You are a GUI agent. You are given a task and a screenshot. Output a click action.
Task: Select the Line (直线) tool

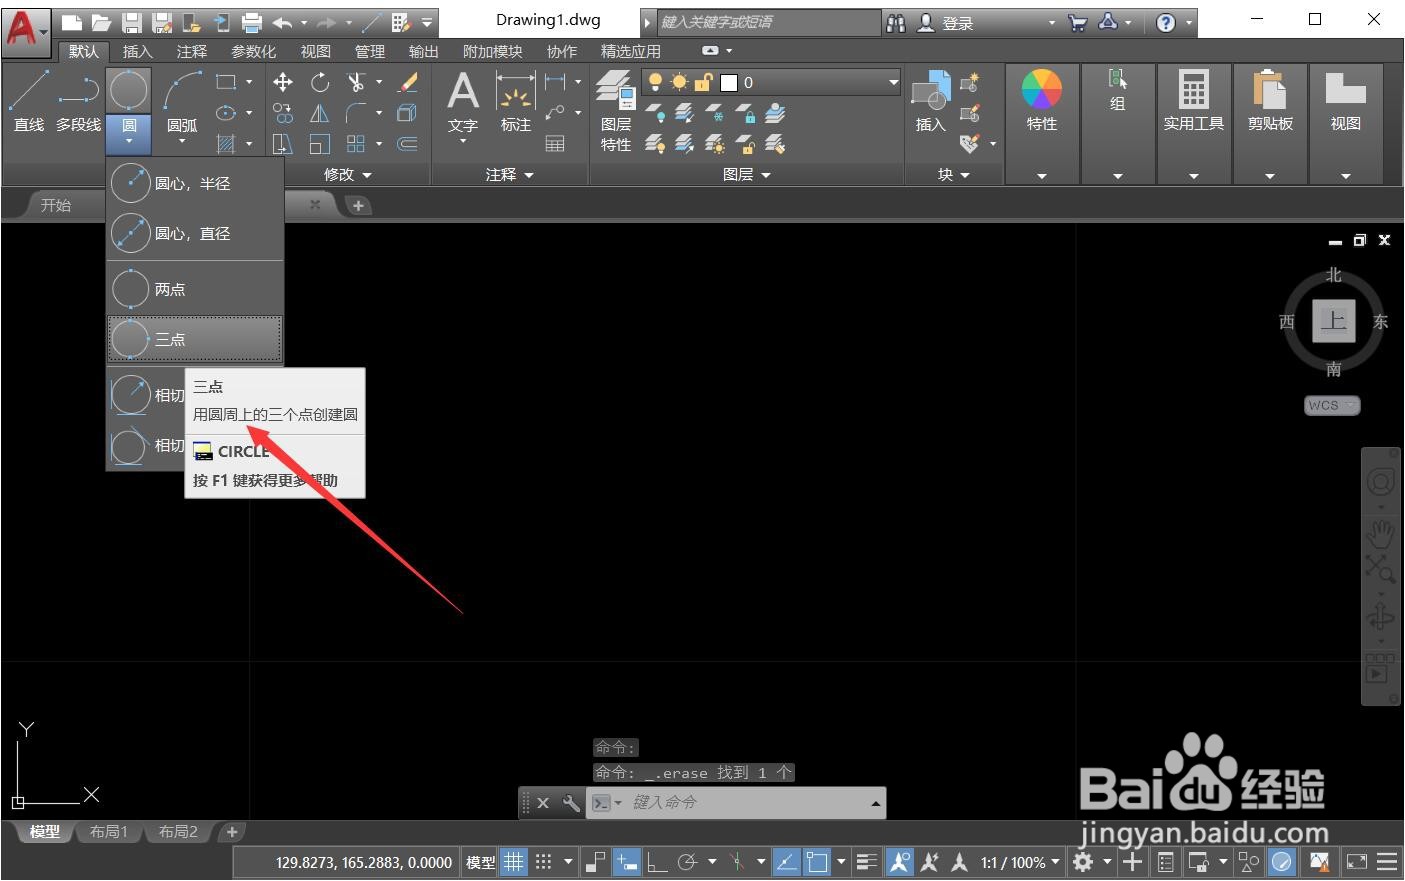tap(29, 101)
